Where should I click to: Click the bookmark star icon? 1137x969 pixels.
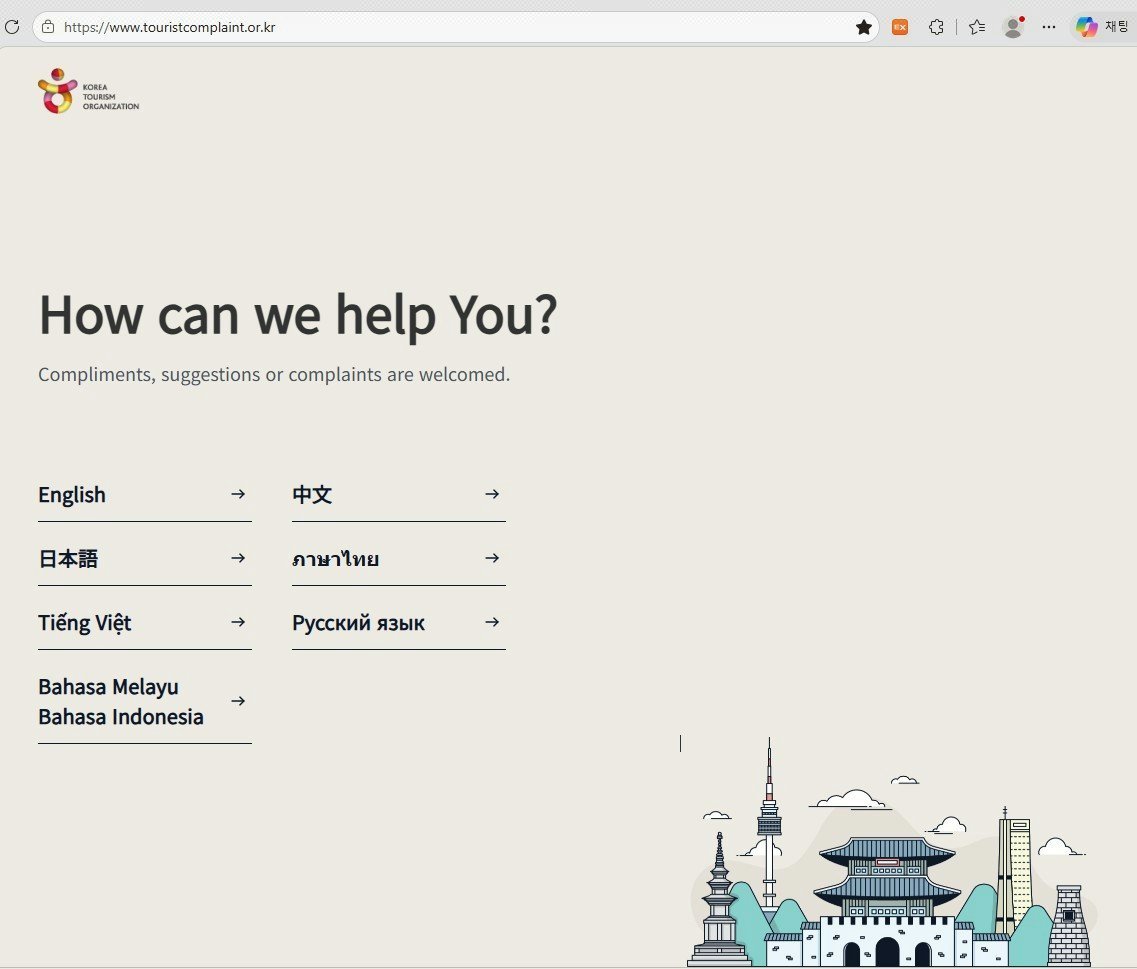pyautogui.click(x=864, y=28)
